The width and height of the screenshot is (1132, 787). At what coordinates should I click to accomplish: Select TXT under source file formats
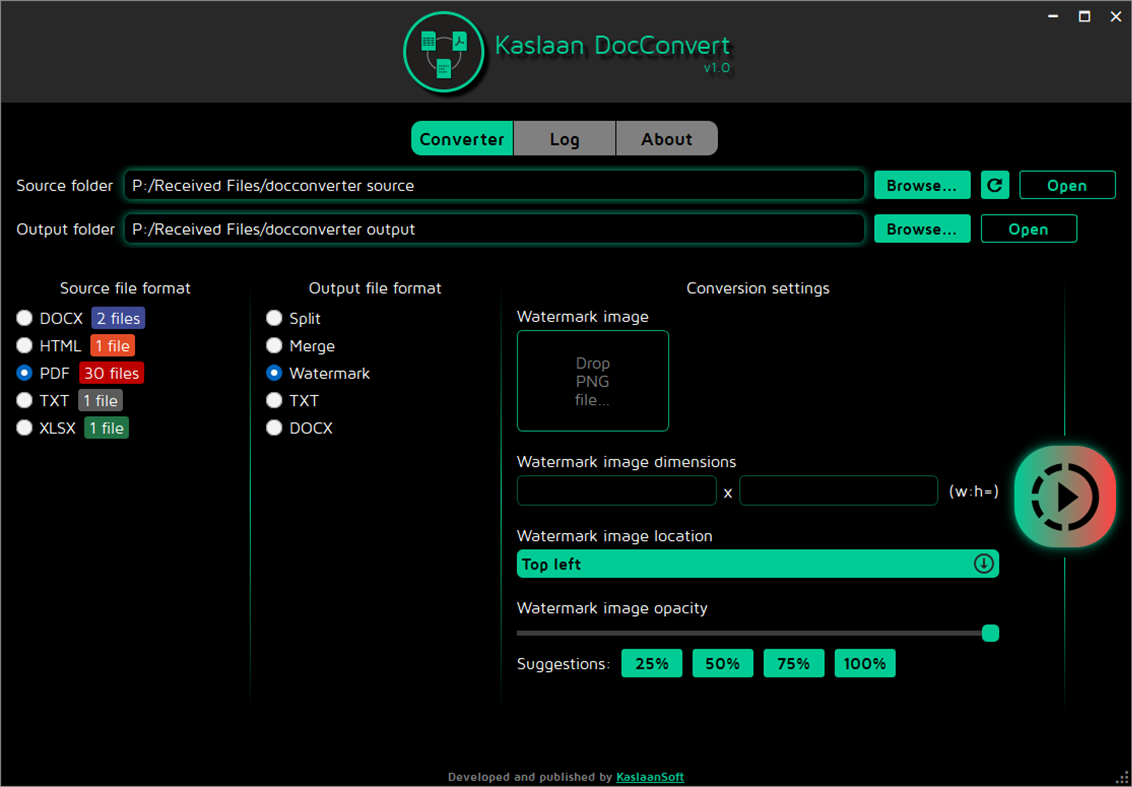point(24,400)
